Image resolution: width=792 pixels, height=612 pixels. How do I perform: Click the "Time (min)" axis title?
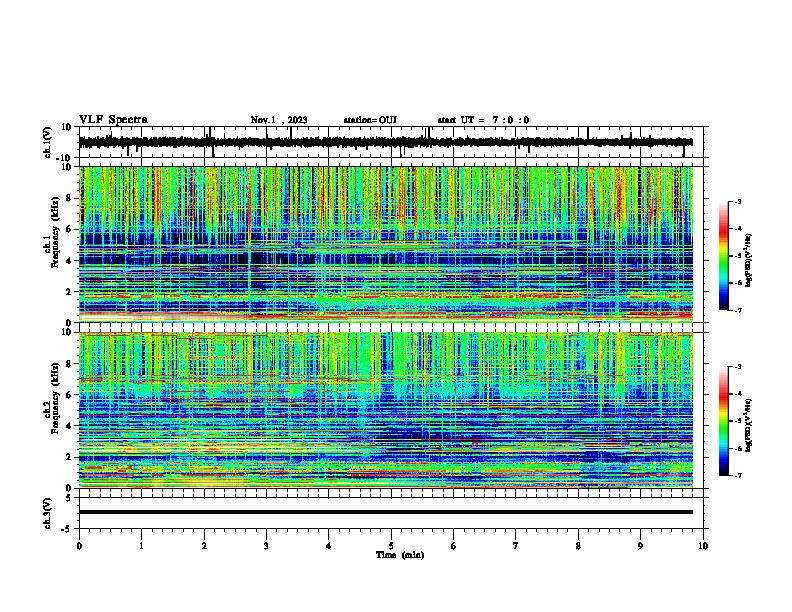click(x=400, y=555)
